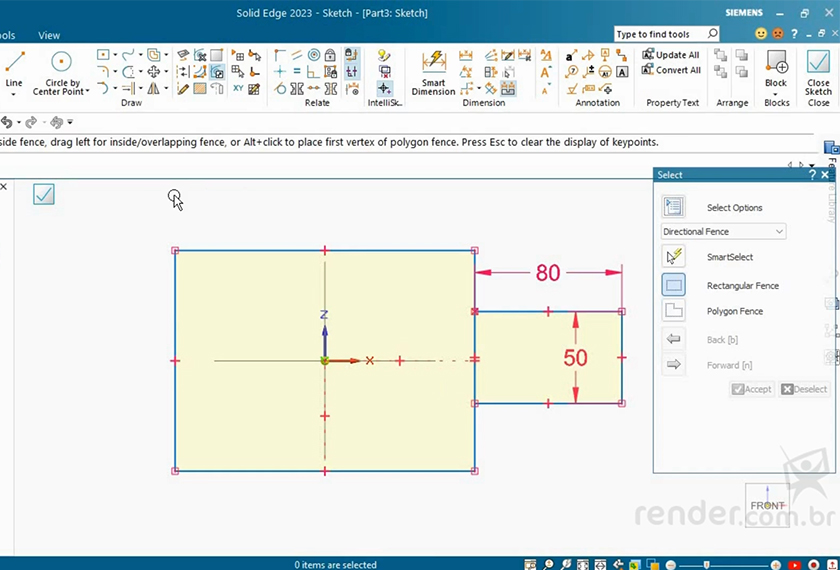Click the Smart Dimension tool
The image size is (840, 570).
[433, 66]
